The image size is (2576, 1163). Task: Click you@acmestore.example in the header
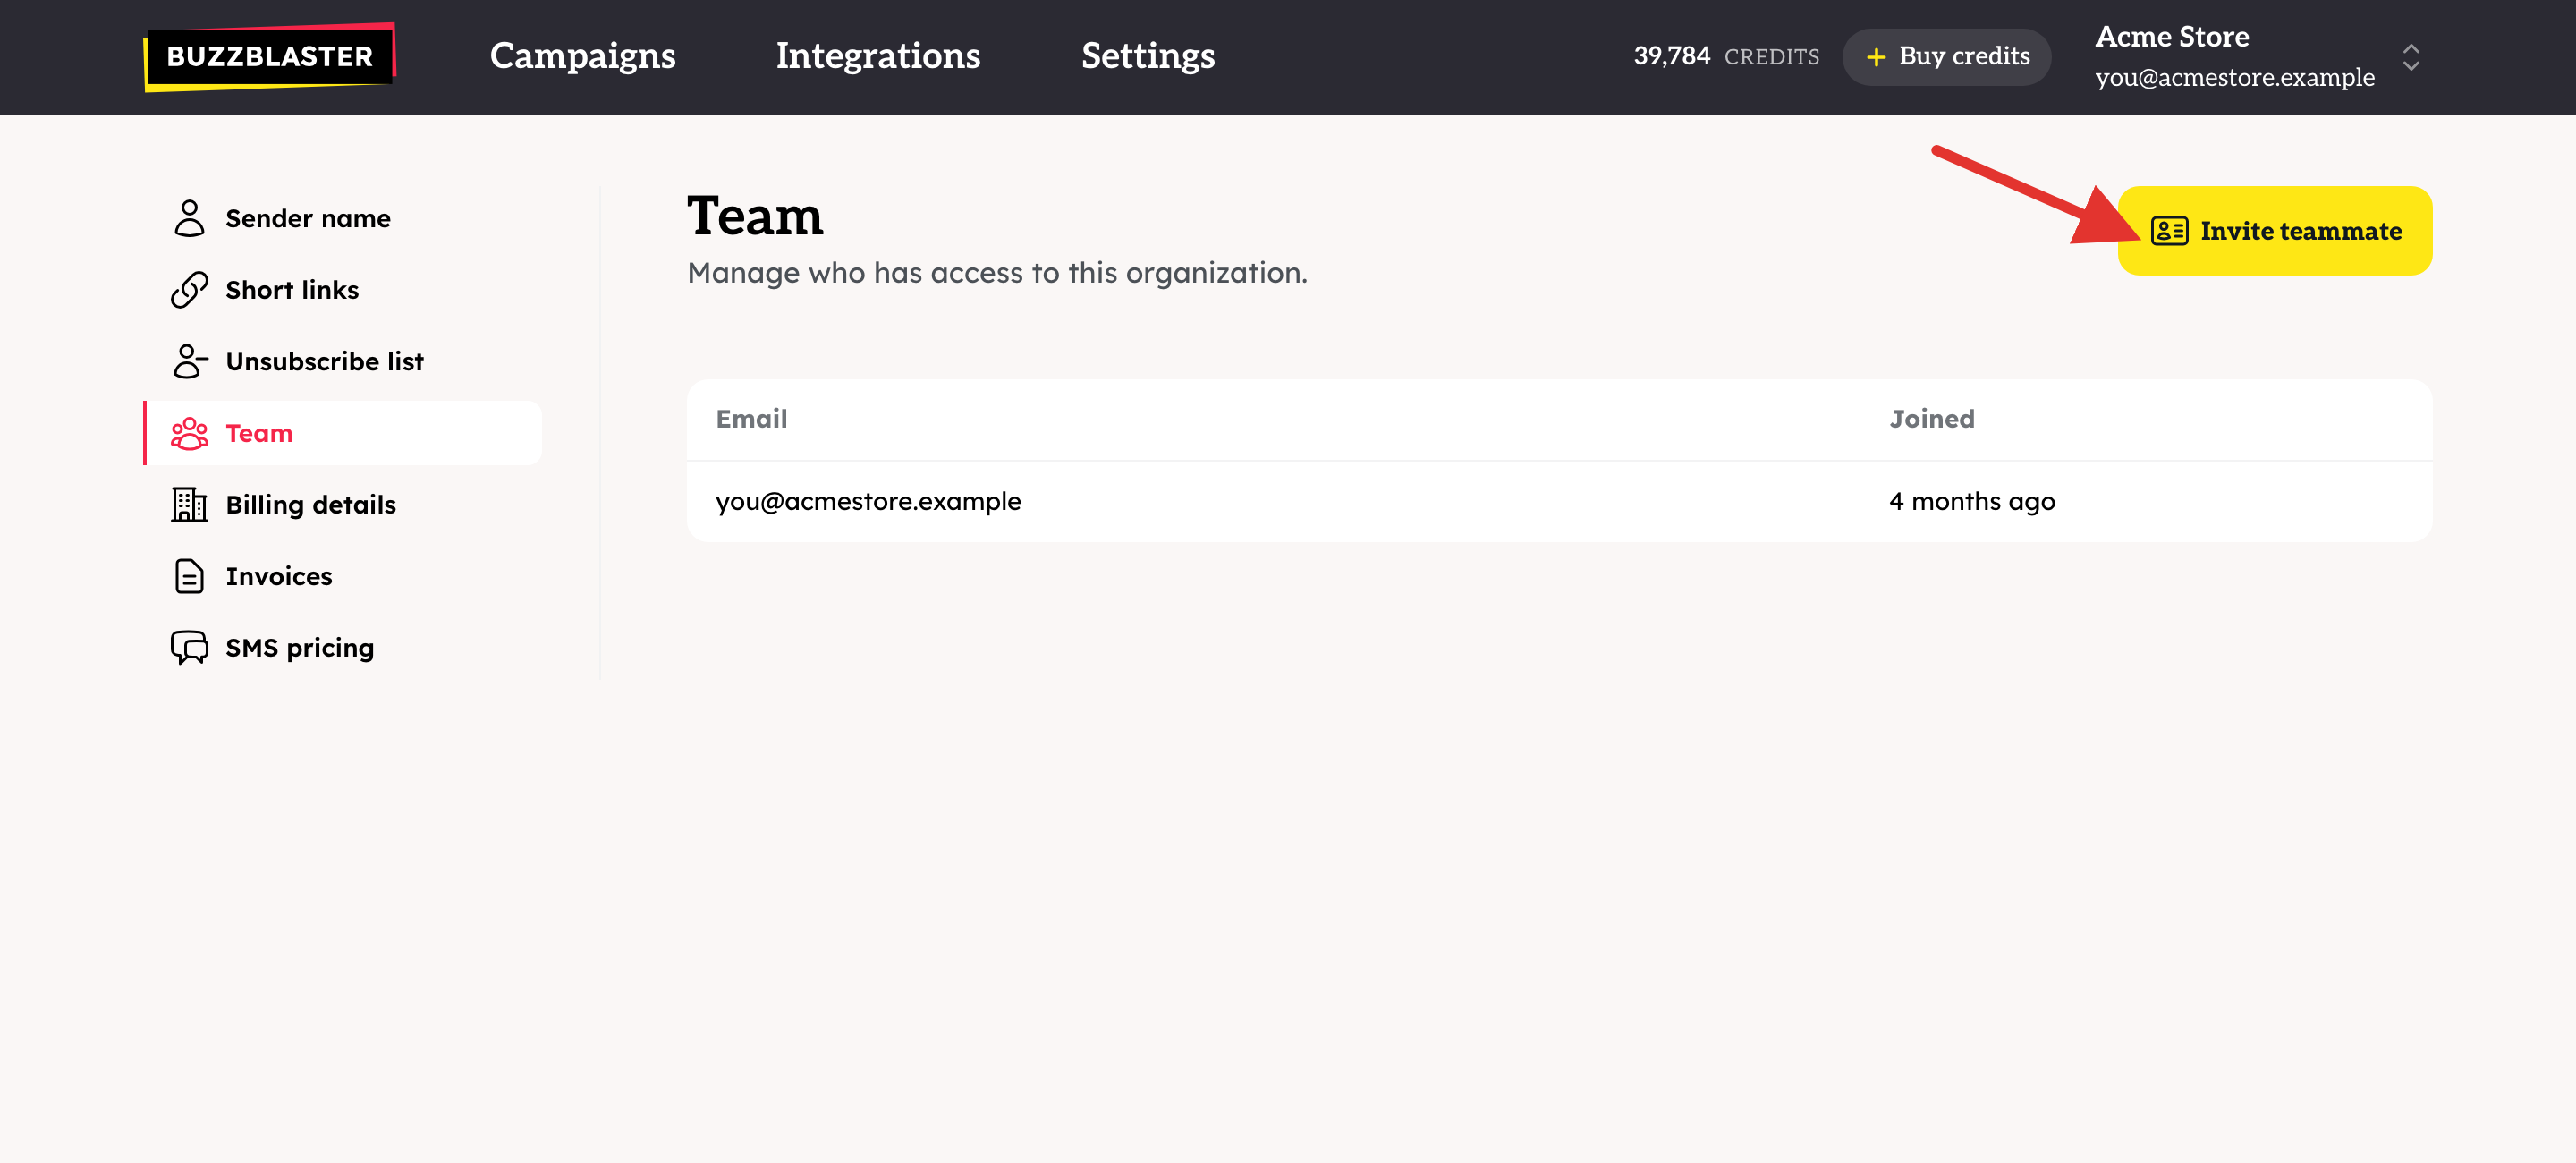[x=2234, y=77]
